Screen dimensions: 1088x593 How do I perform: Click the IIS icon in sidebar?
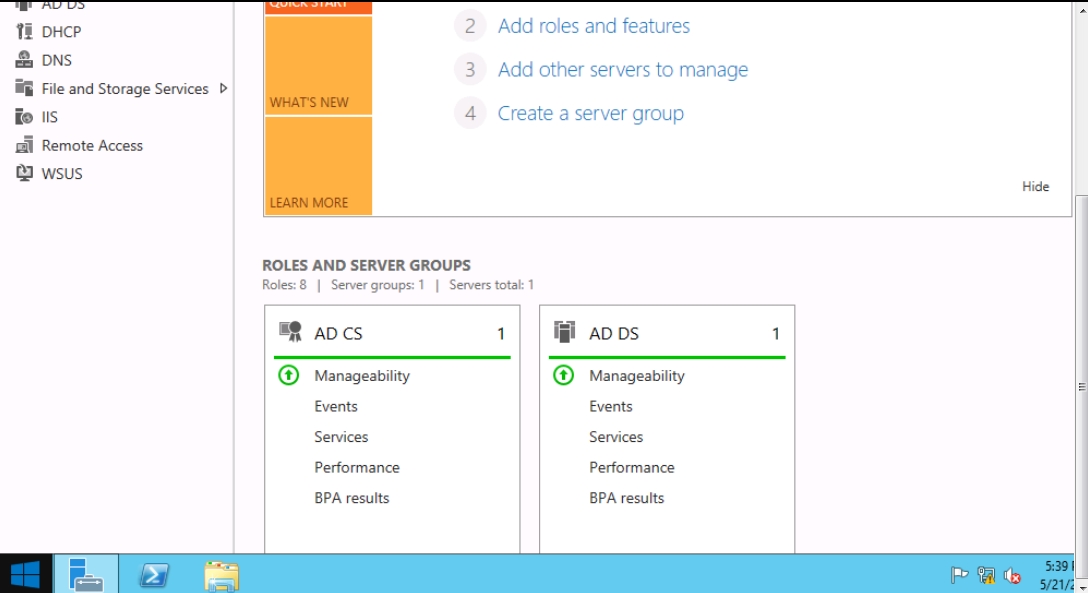(24, 117)
